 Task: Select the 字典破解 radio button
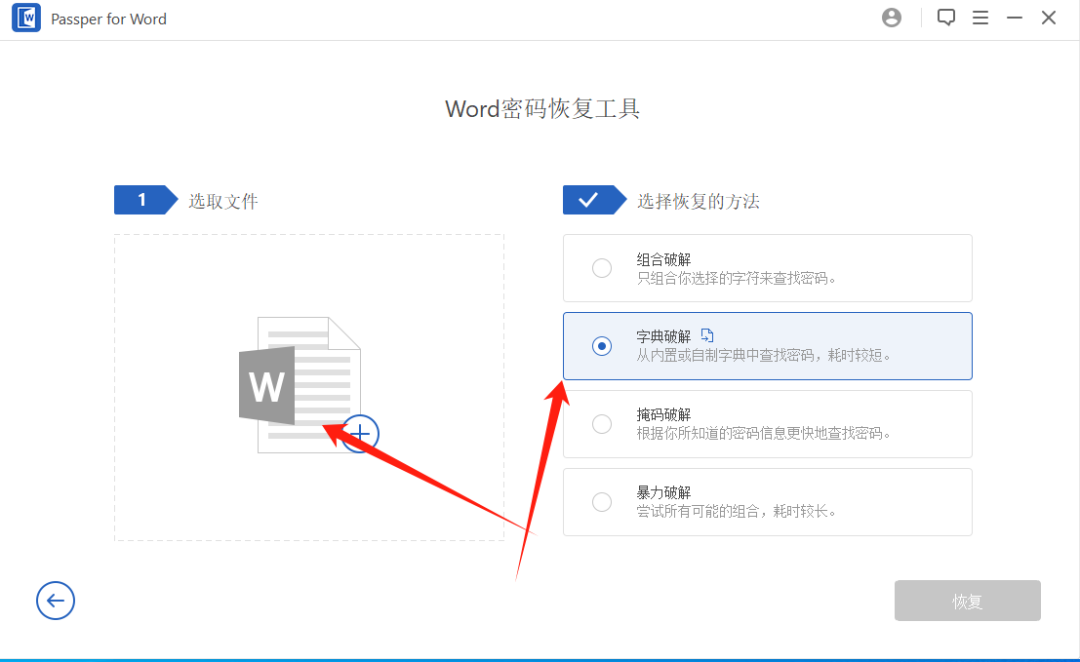tap(601, 346)
